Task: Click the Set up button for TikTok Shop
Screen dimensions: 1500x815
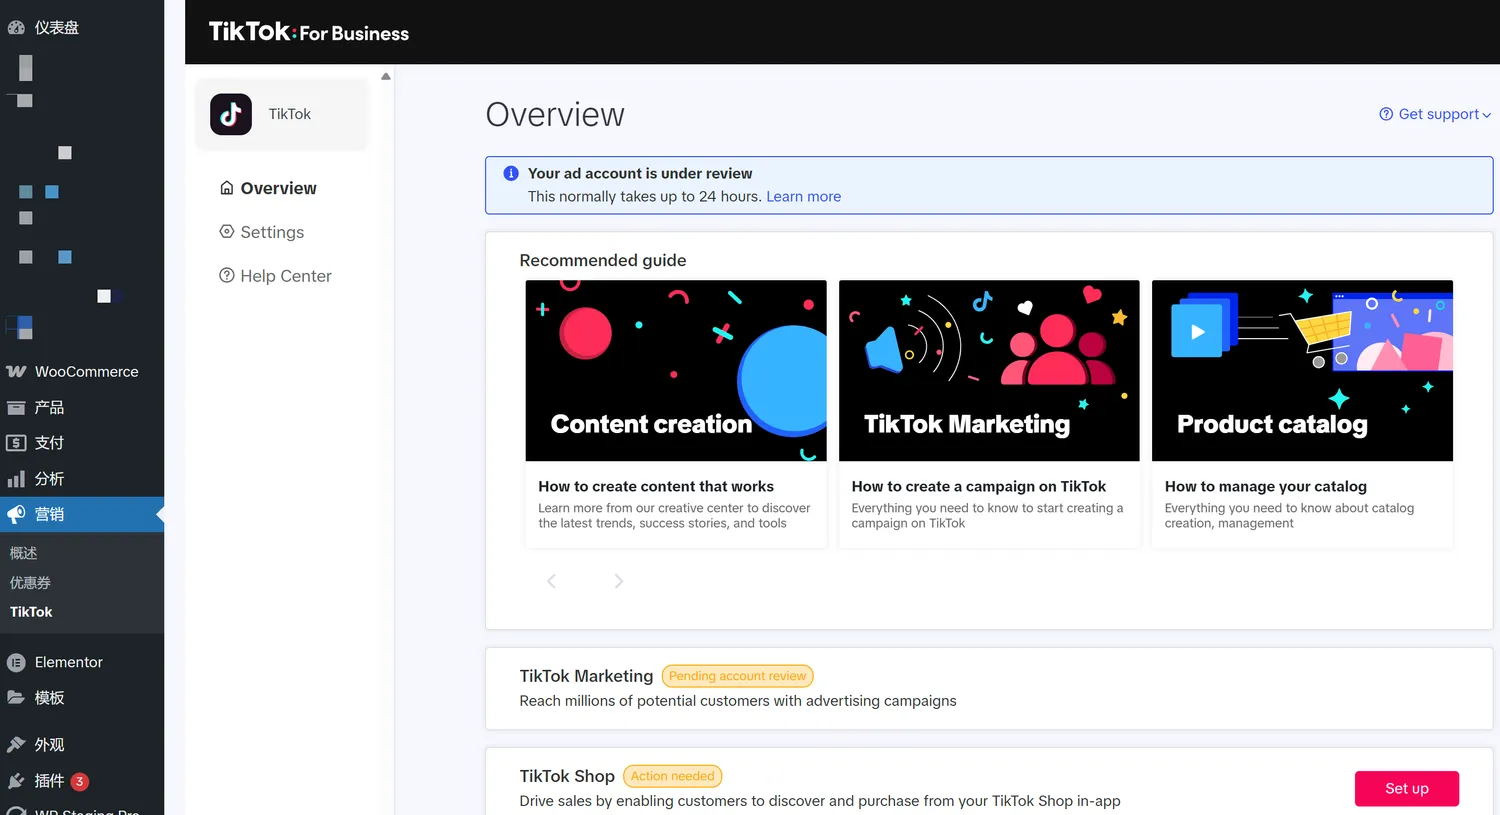Action: [x=1406, y=788]
